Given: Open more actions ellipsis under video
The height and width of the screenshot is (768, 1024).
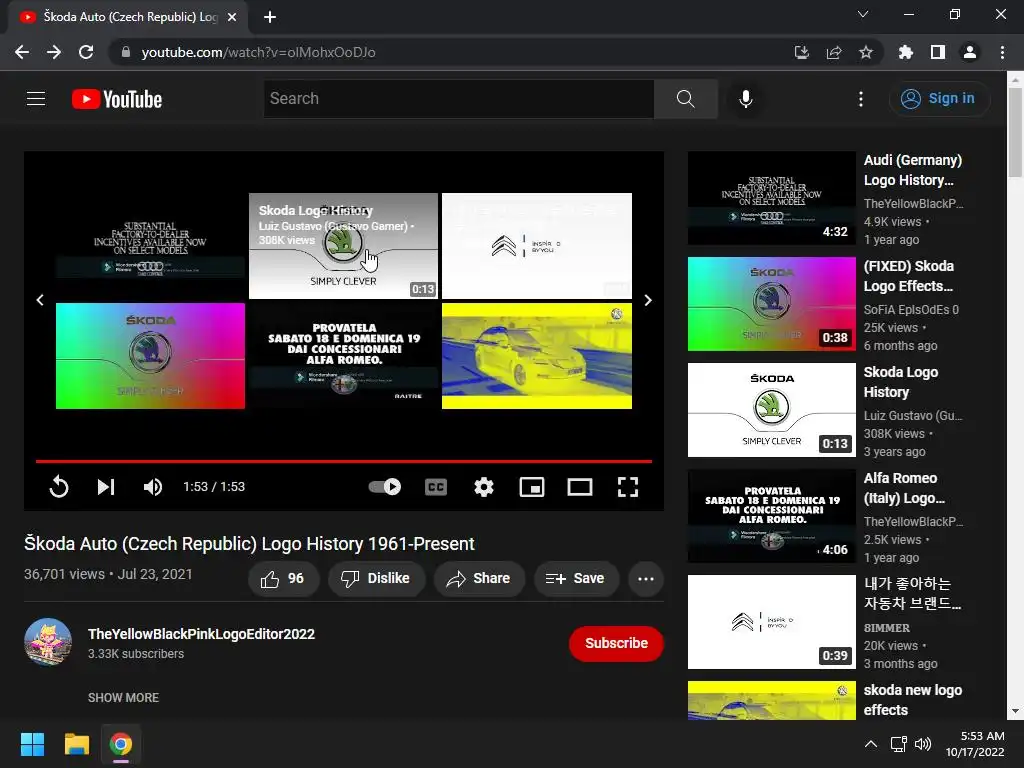Looking at the screenshot, I should [645, 579].
